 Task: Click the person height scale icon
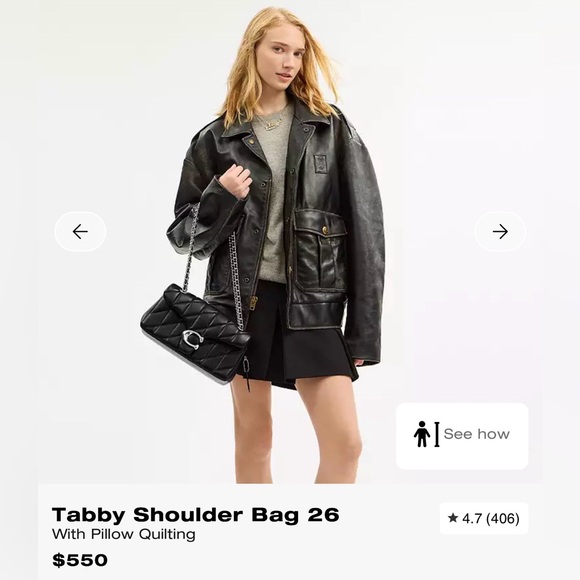426,434
